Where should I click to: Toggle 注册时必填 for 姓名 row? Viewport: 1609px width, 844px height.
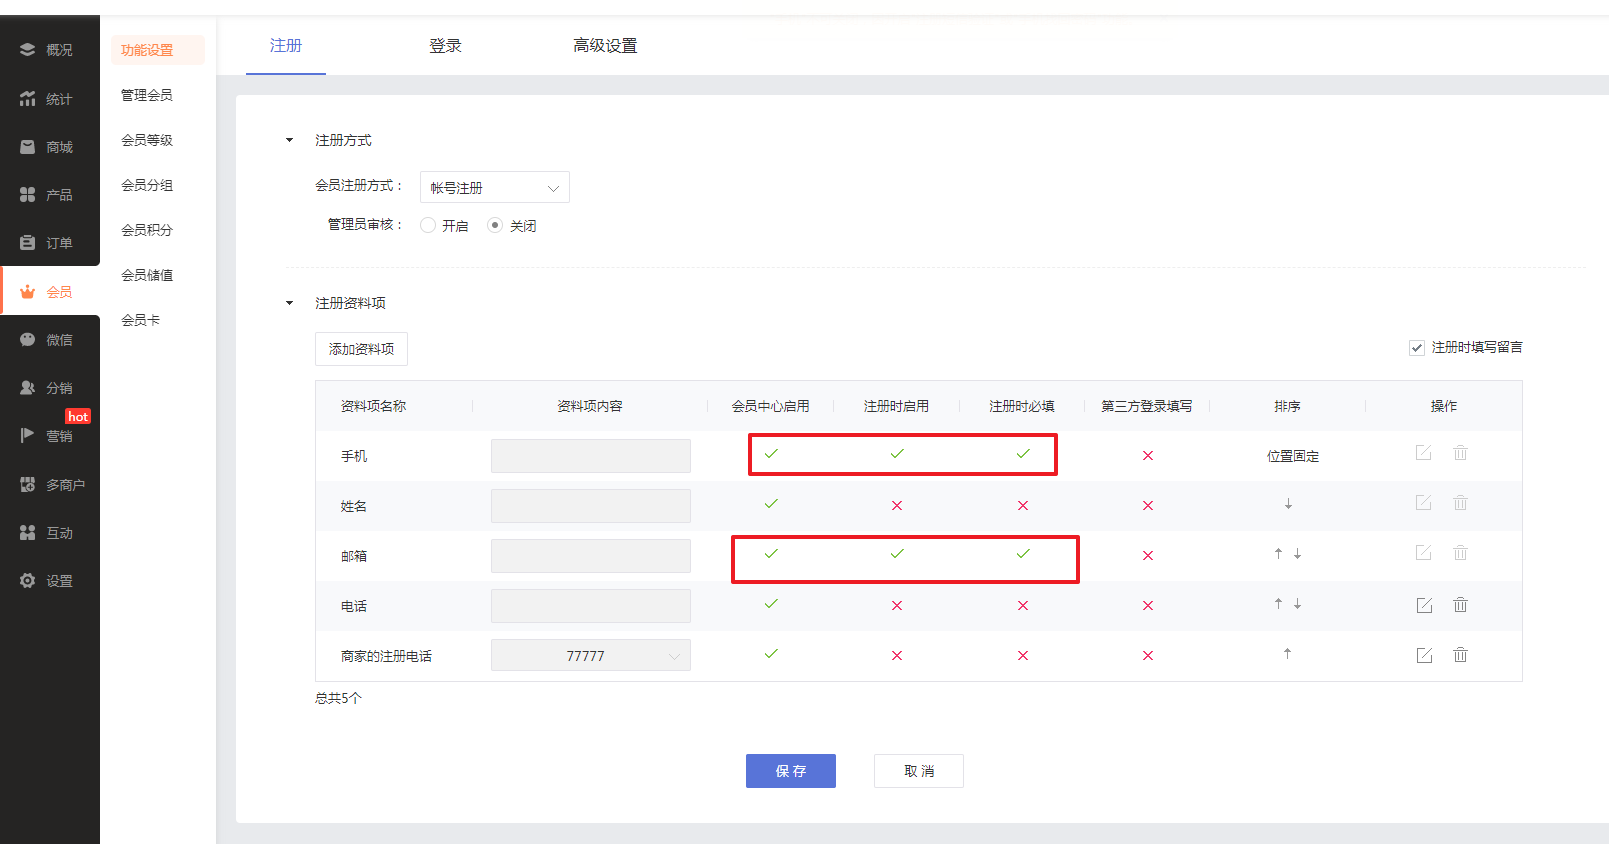(1023, 505)
